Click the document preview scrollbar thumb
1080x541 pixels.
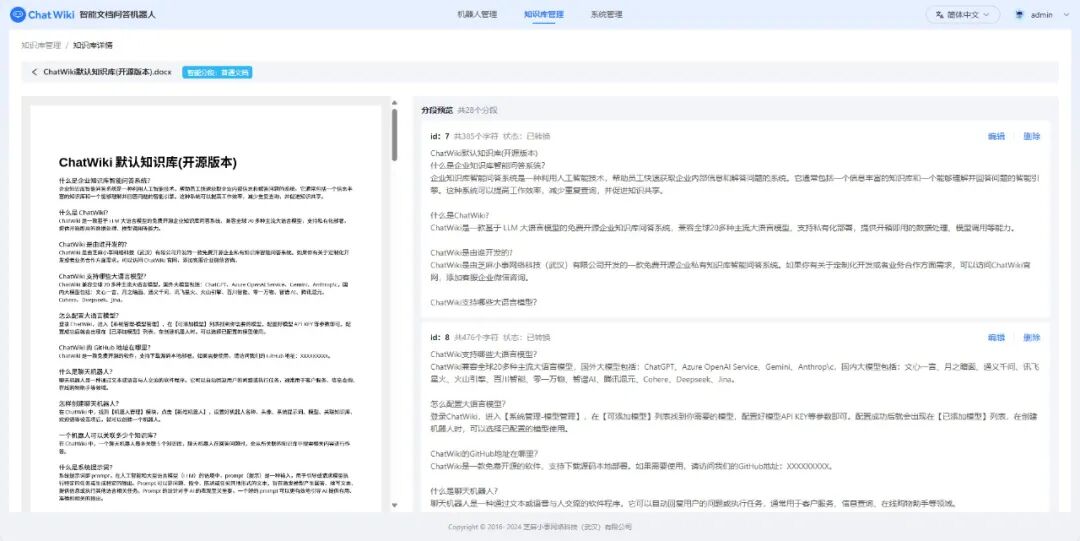pos(395,134)
